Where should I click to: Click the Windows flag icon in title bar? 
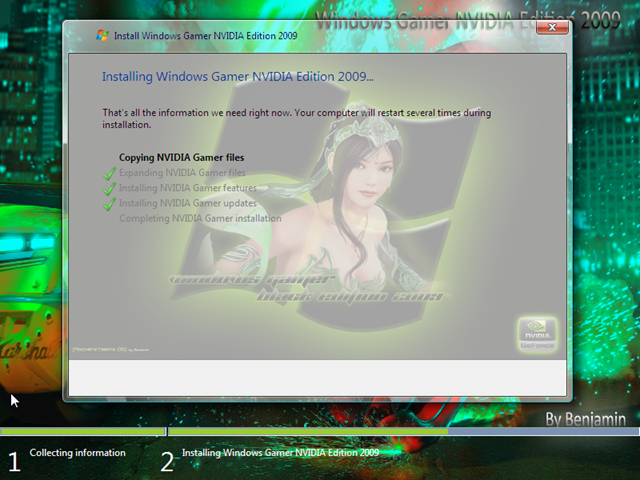point(102,36)
